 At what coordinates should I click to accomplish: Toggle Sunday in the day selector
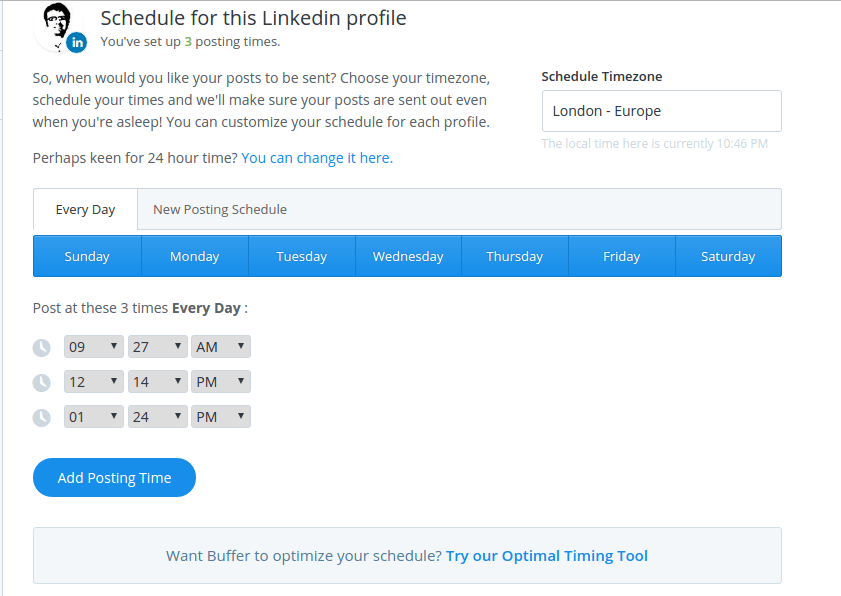[87, 256]
